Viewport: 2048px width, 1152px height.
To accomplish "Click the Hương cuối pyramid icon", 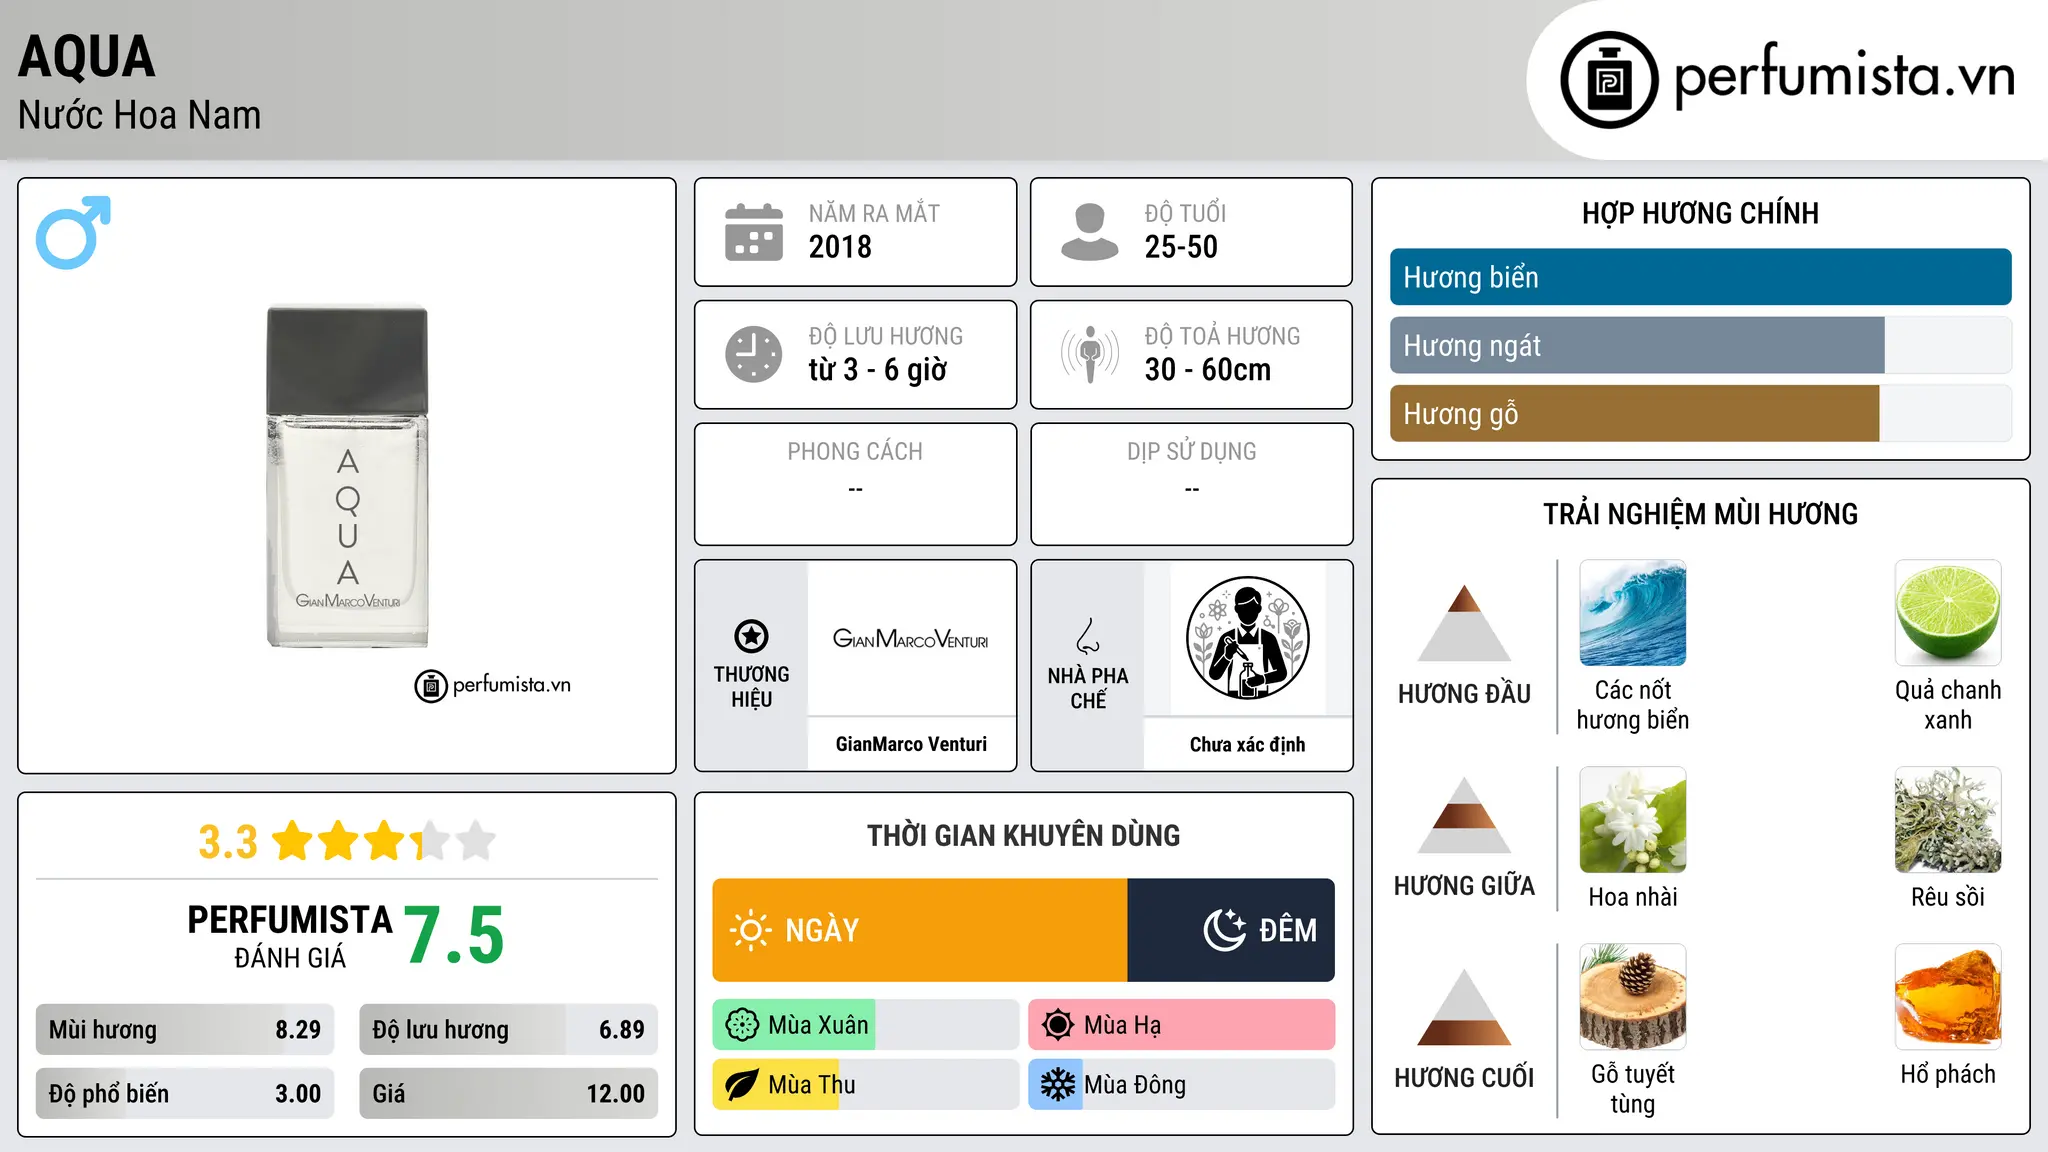I will (1464, 1007).
